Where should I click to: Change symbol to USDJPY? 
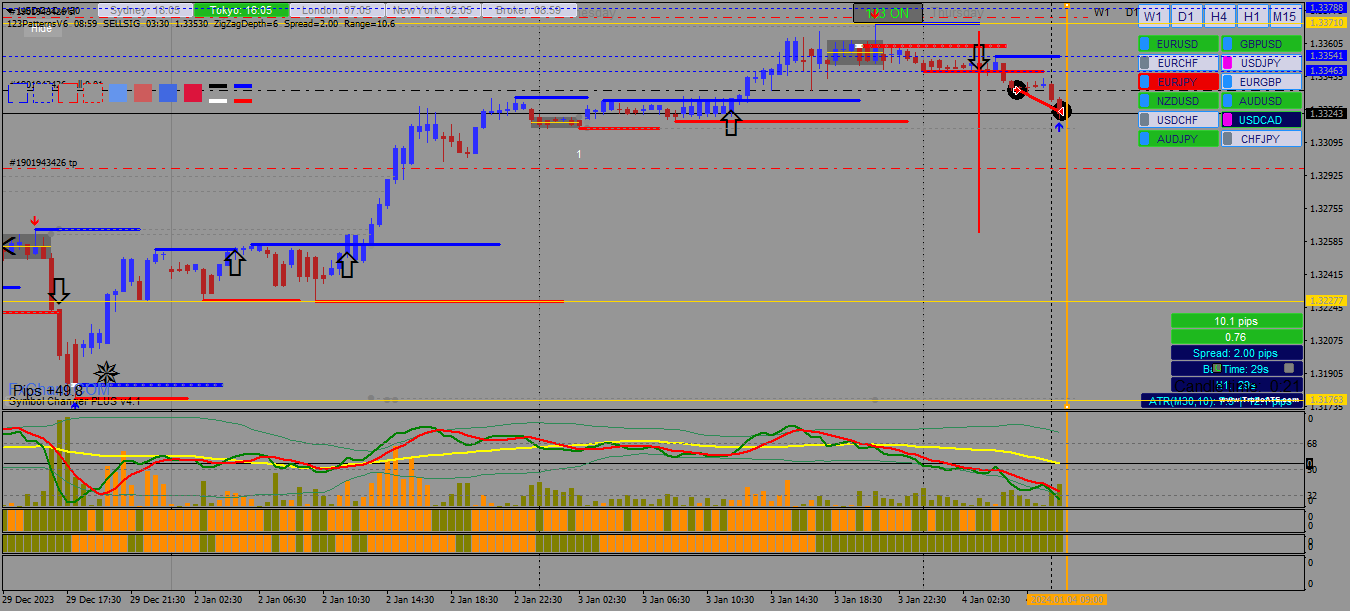tap(1261, 63)
